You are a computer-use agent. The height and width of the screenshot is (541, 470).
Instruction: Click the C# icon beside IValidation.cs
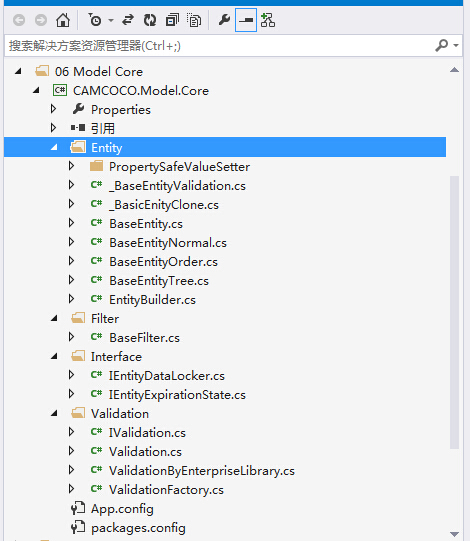pyautogui.click(x=96, y=432)
